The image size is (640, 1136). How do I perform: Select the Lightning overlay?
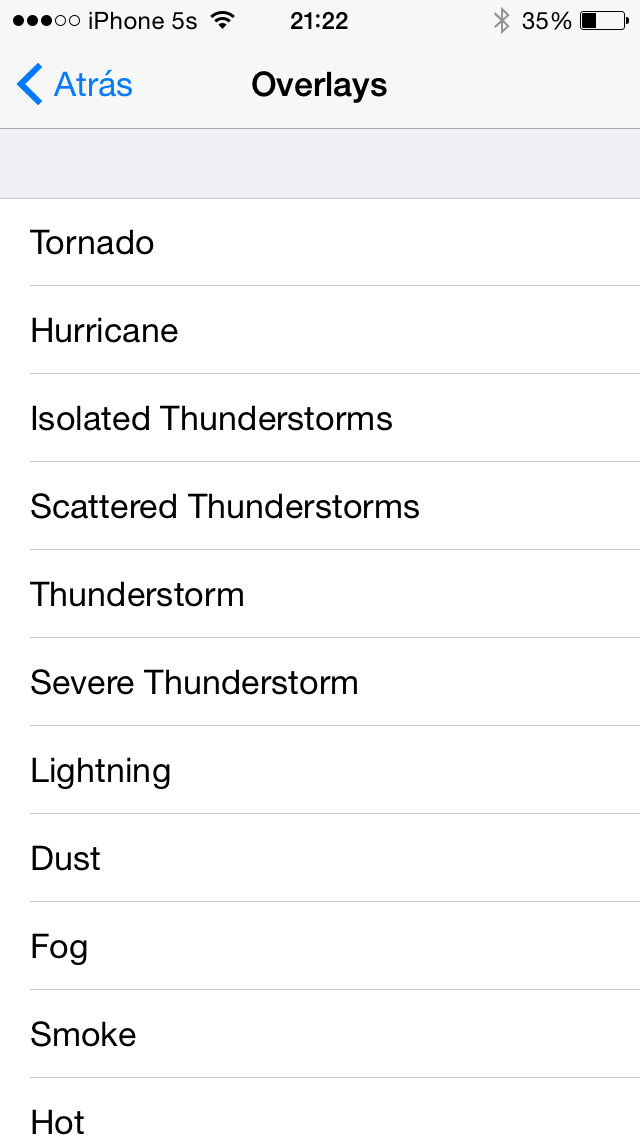[320, 771]
